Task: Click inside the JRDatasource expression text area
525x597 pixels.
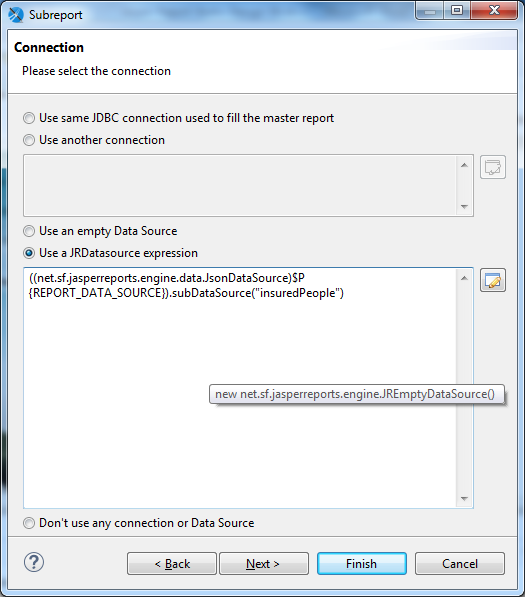Action: [x=240, y=388]
